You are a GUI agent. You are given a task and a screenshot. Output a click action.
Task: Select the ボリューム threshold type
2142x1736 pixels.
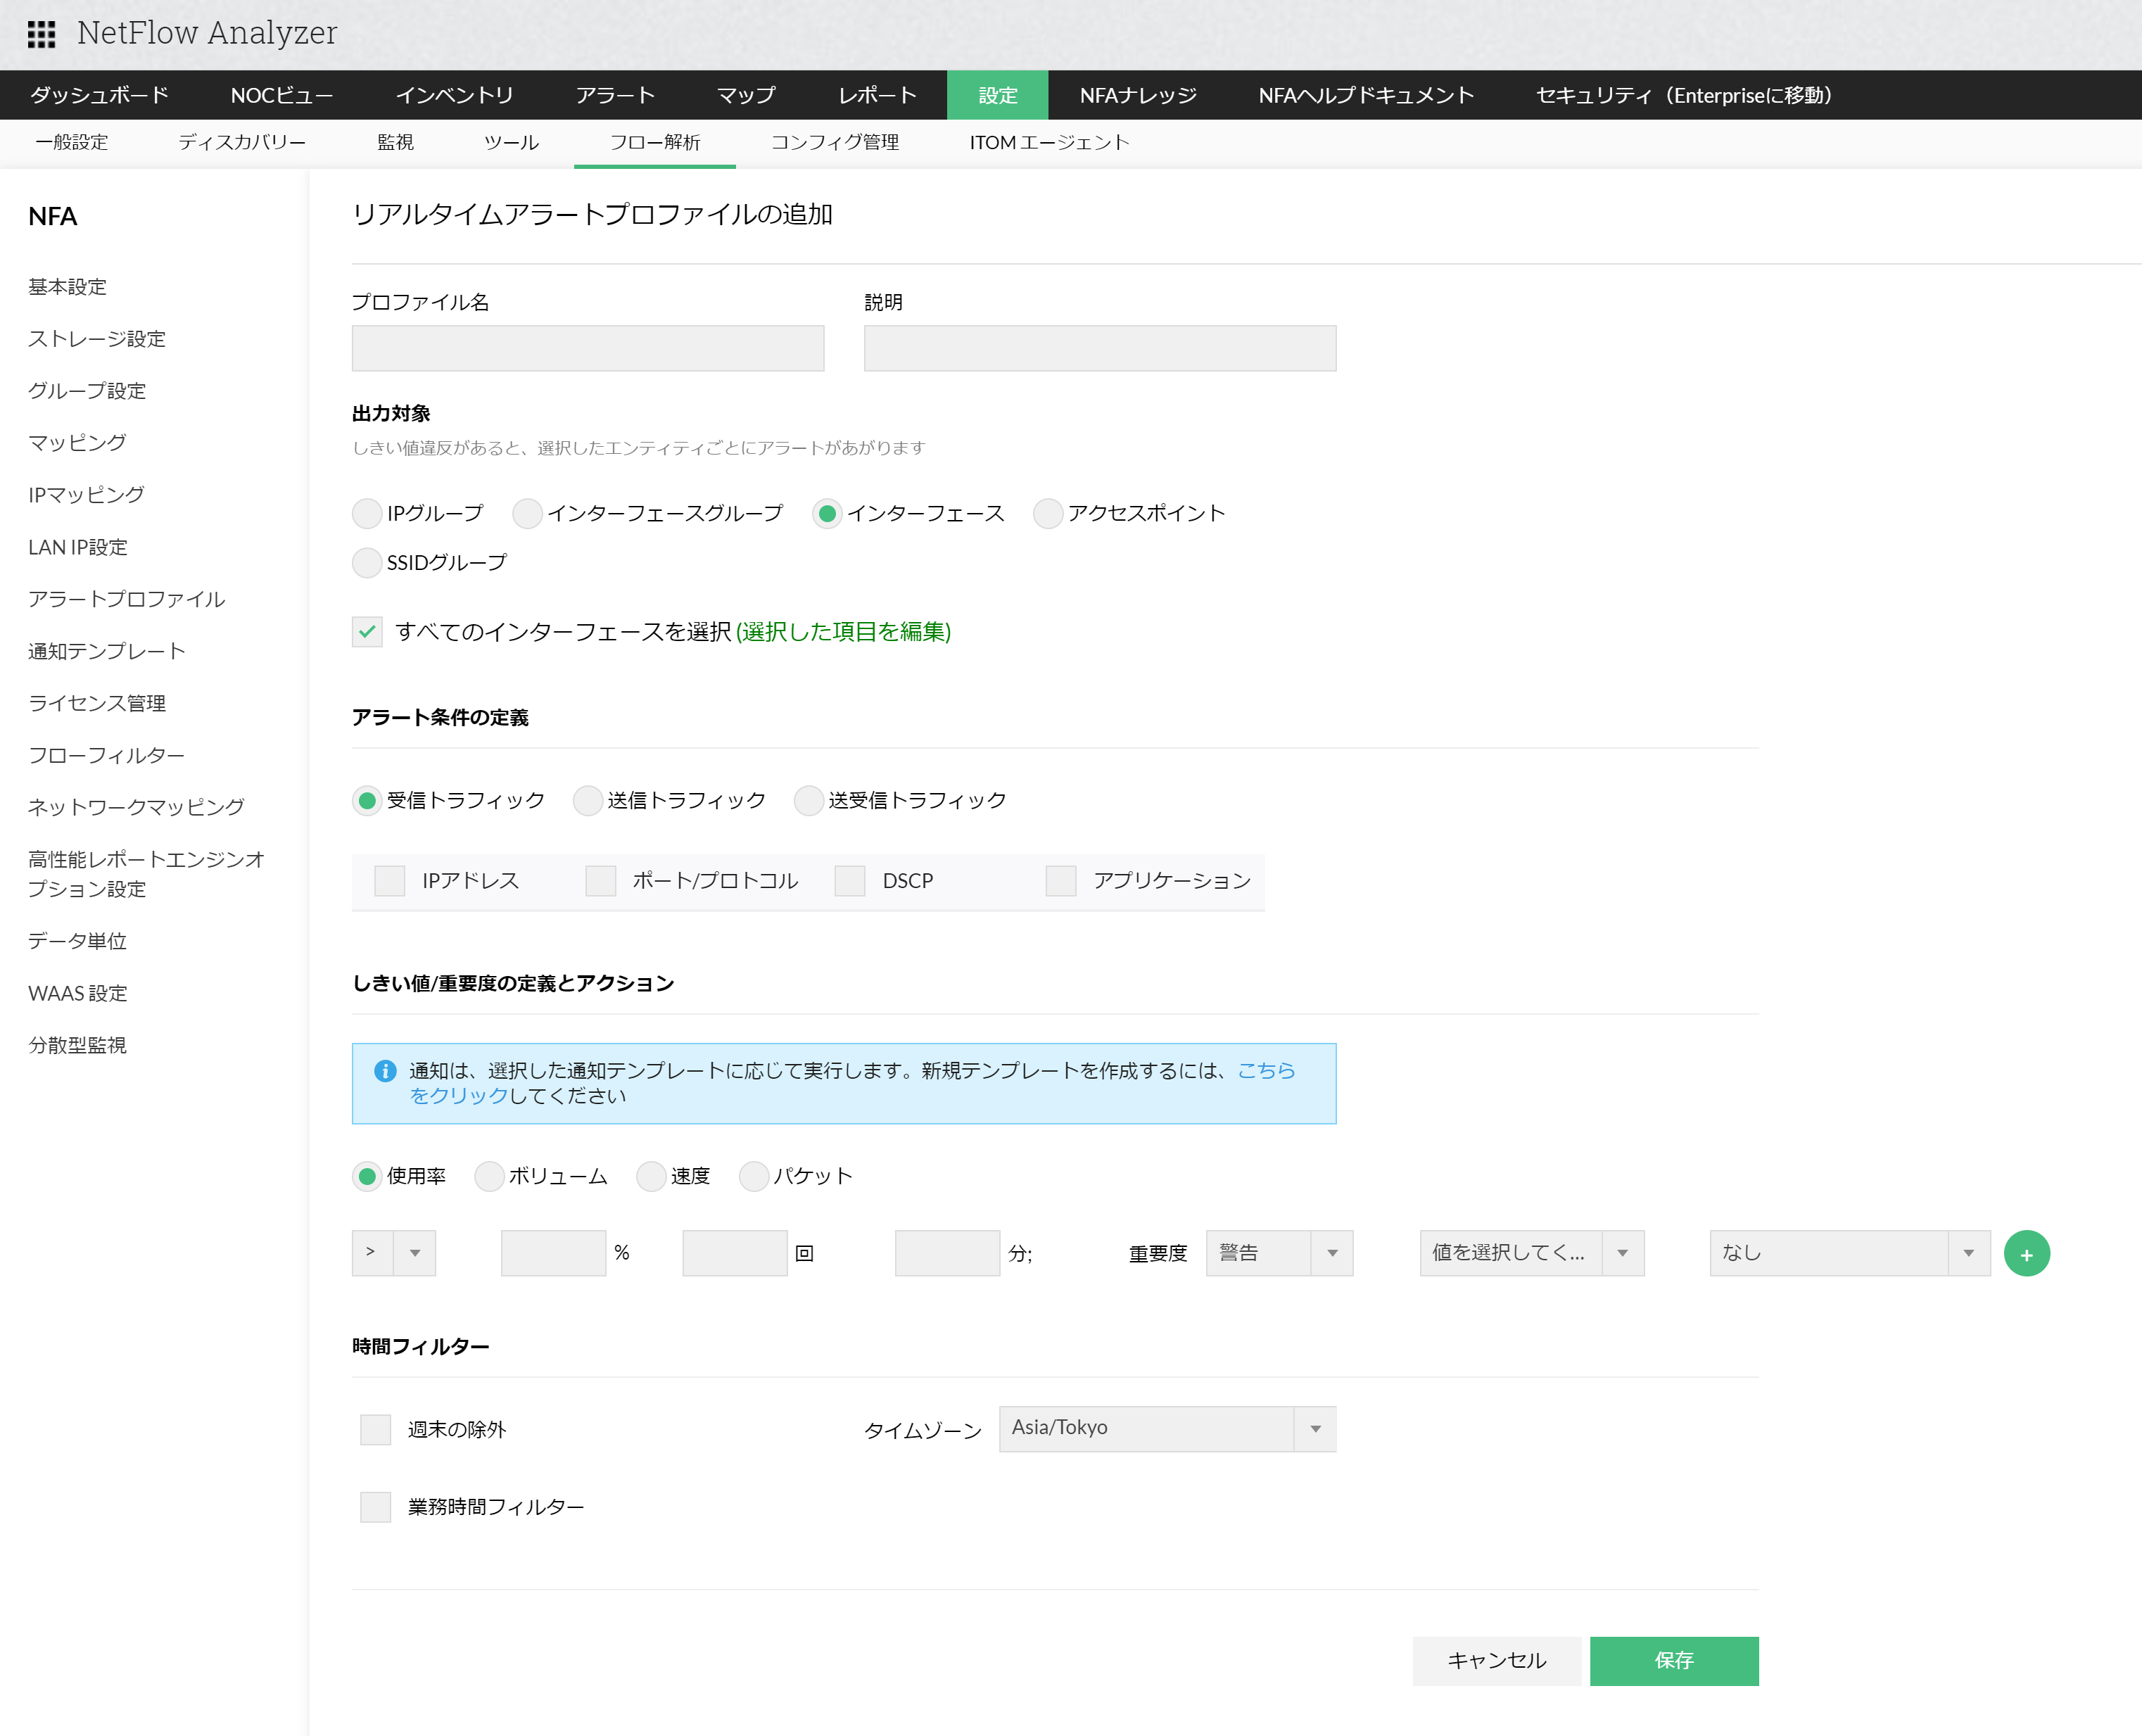tap(489, 1177)
